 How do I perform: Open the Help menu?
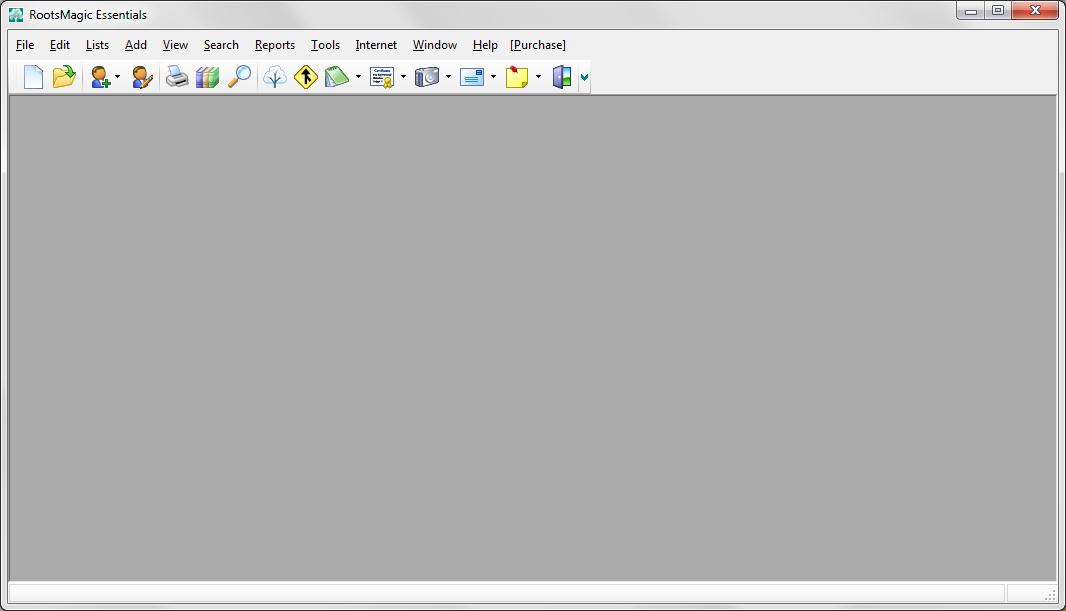[x=484, y=45]
